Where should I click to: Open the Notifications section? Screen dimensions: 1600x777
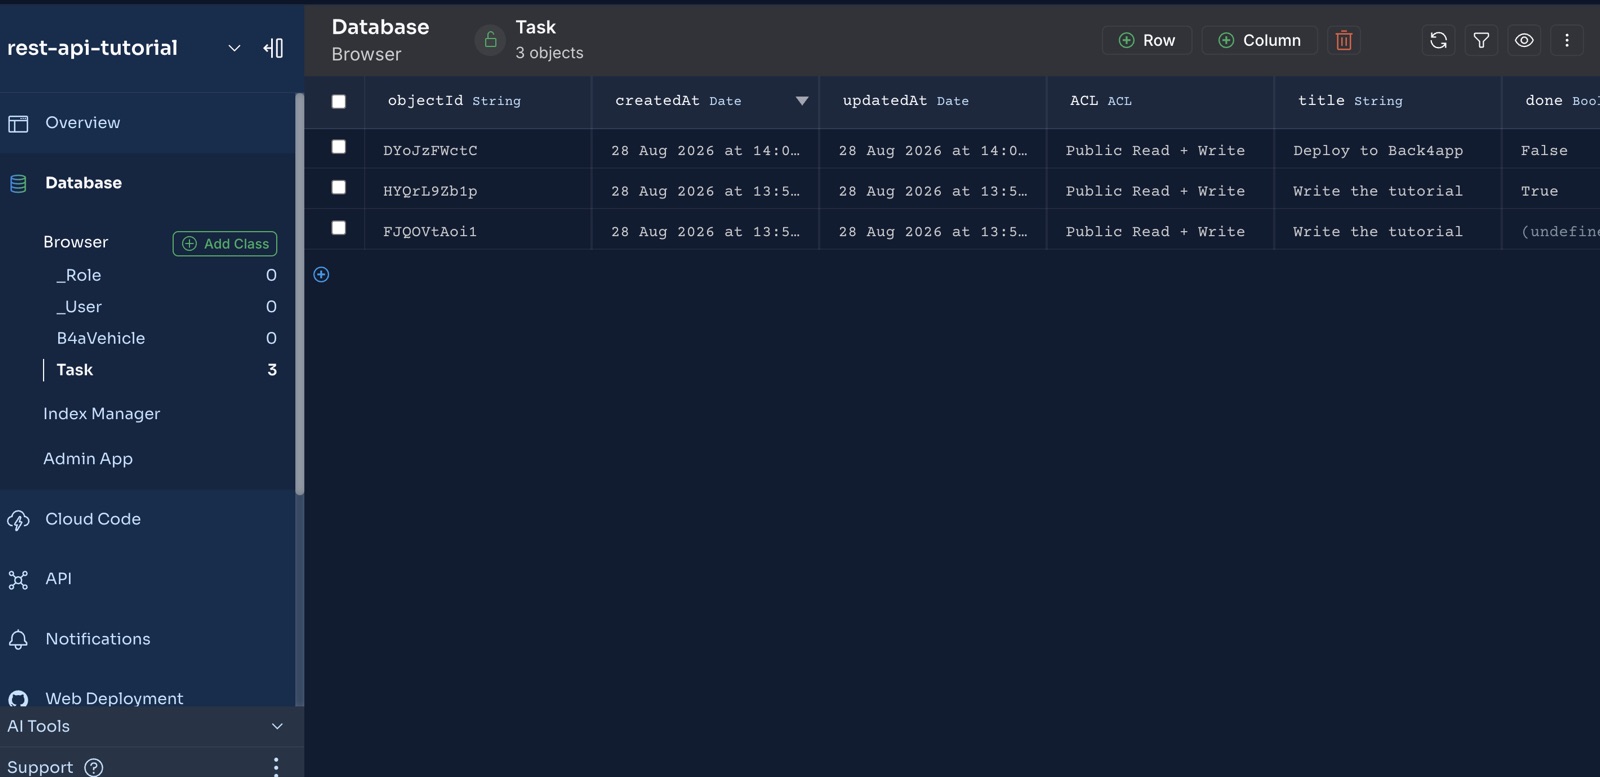click(98, 639)
